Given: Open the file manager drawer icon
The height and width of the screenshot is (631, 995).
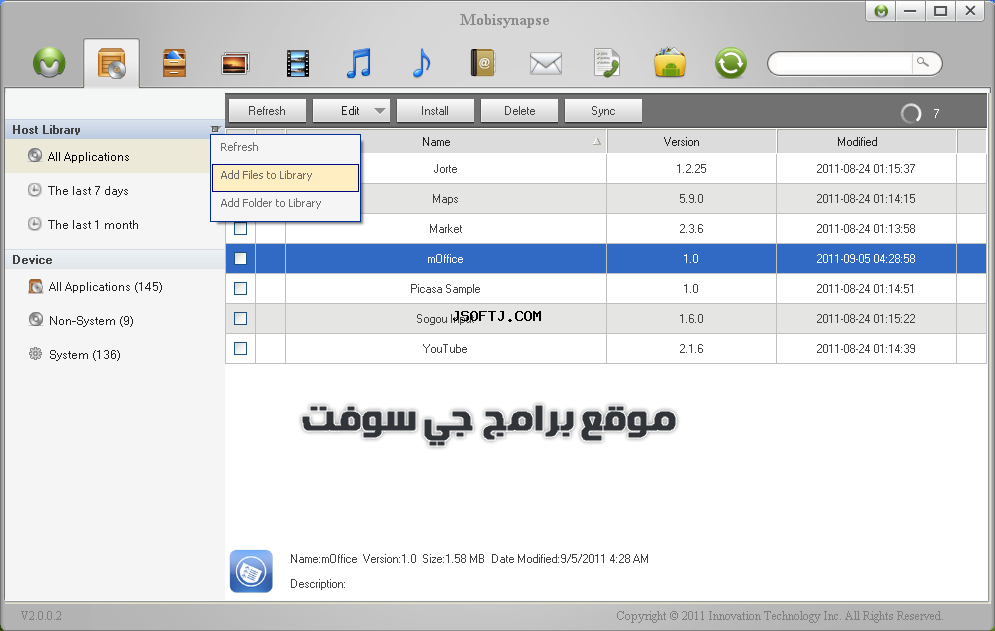Looking at the screenshot, I should (174, 63).
